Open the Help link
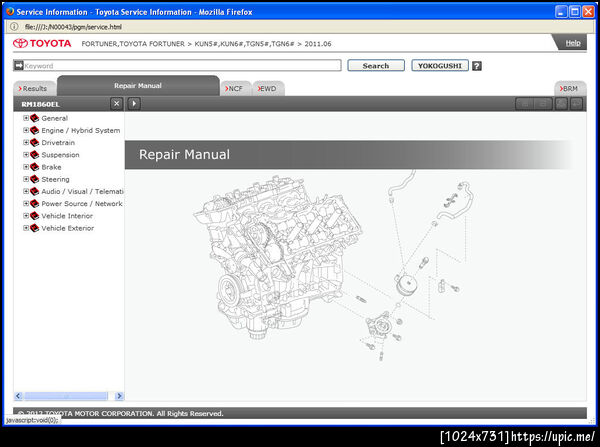This screenshot has width=600, height=447. click(573, 43)
